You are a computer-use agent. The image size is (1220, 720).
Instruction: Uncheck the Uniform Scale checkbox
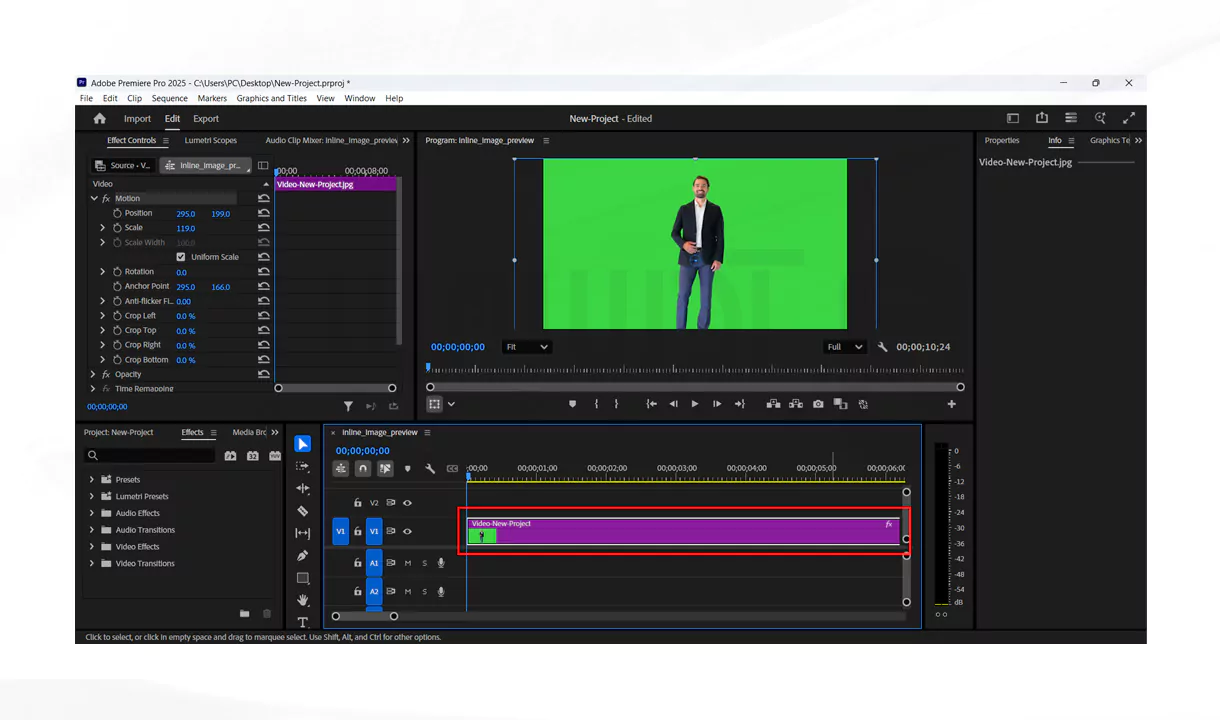click(x=181, y=257)
